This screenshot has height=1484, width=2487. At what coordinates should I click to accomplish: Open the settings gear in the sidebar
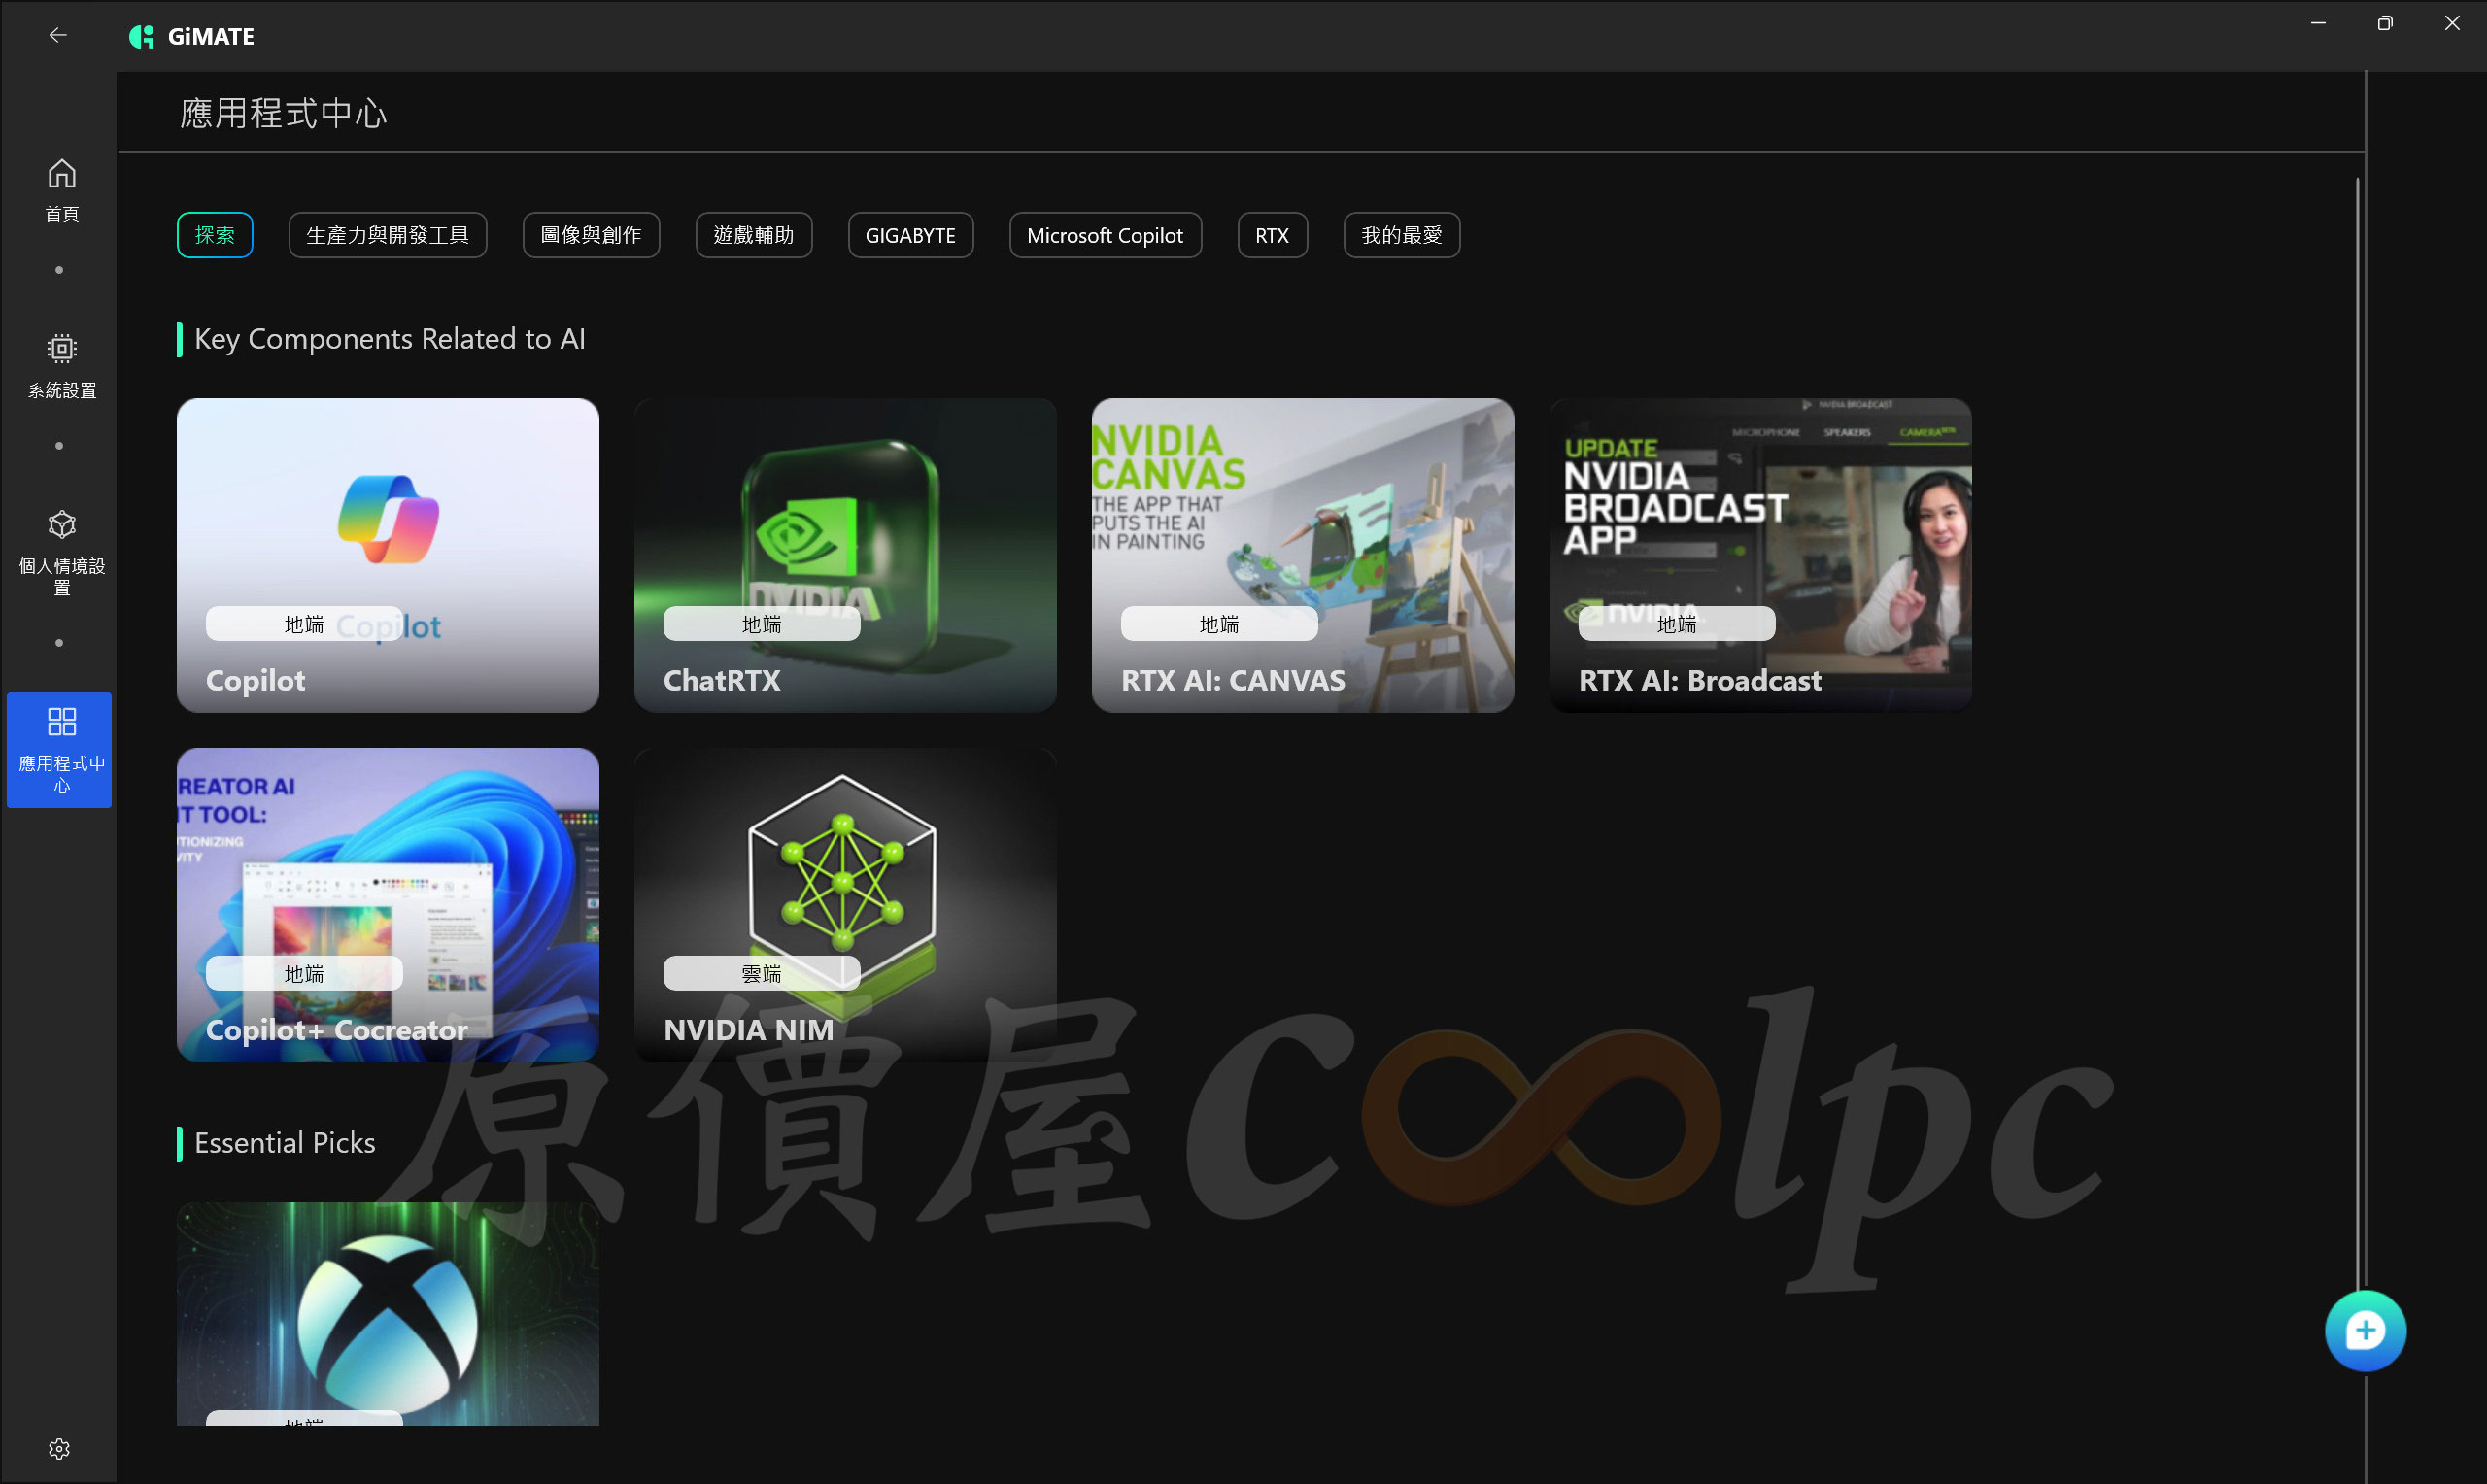[x=59, y=1449]
